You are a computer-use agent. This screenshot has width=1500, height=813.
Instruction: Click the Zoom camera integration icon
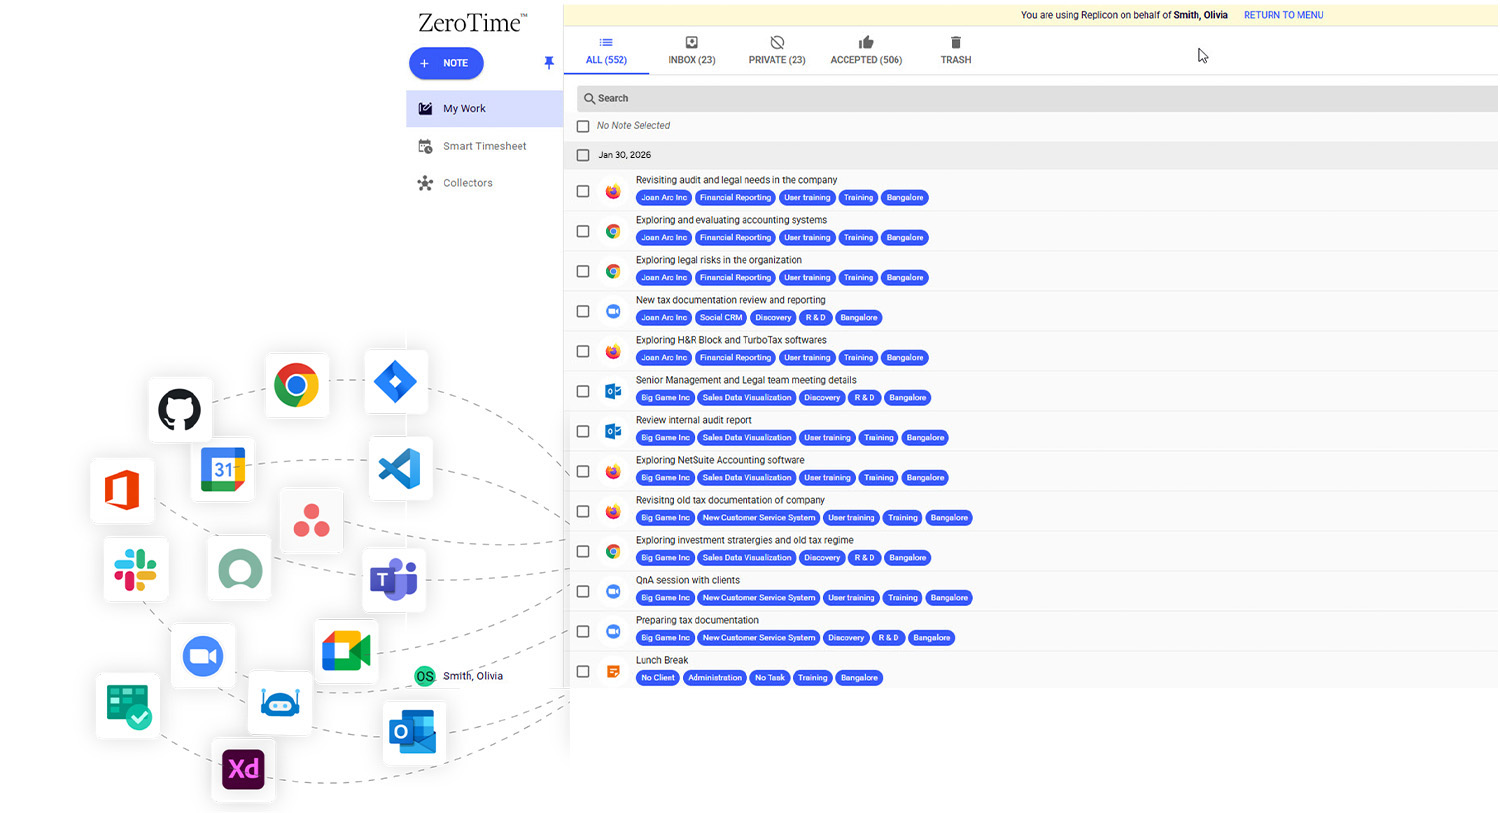[x=203, y=656]
